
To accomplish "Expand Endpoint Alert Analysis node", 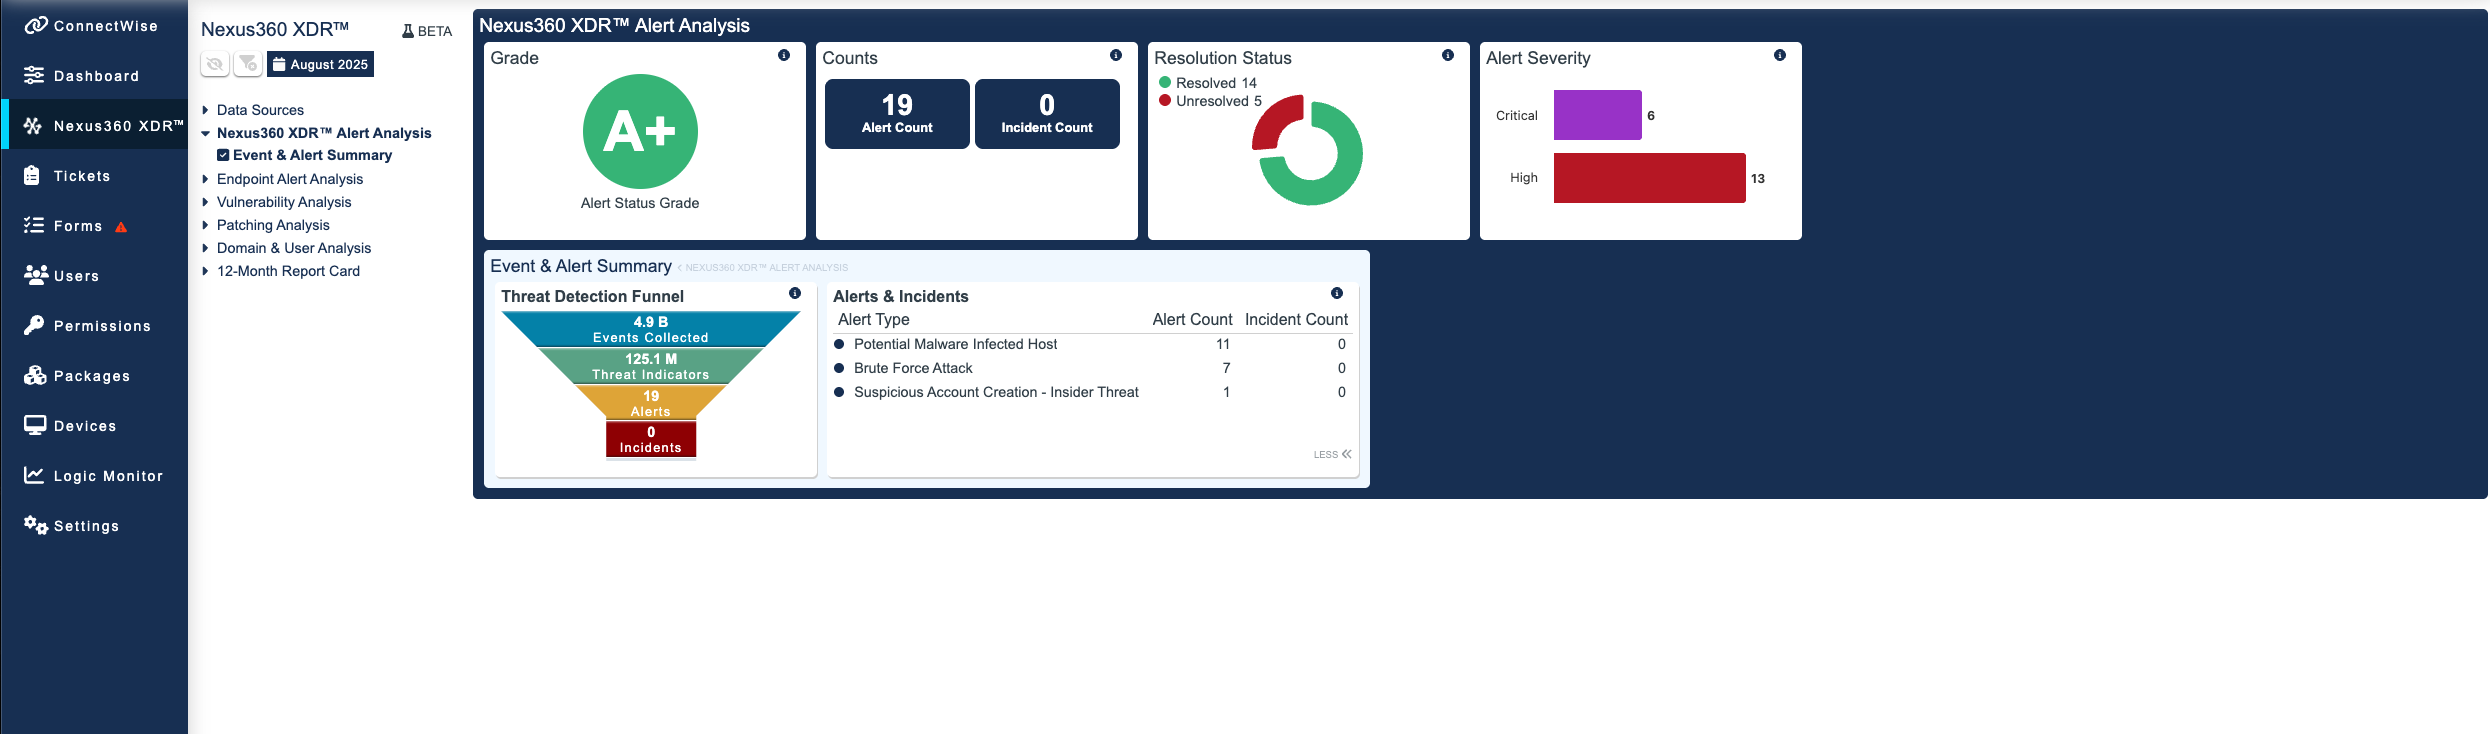I will click(x=205, y=179).
